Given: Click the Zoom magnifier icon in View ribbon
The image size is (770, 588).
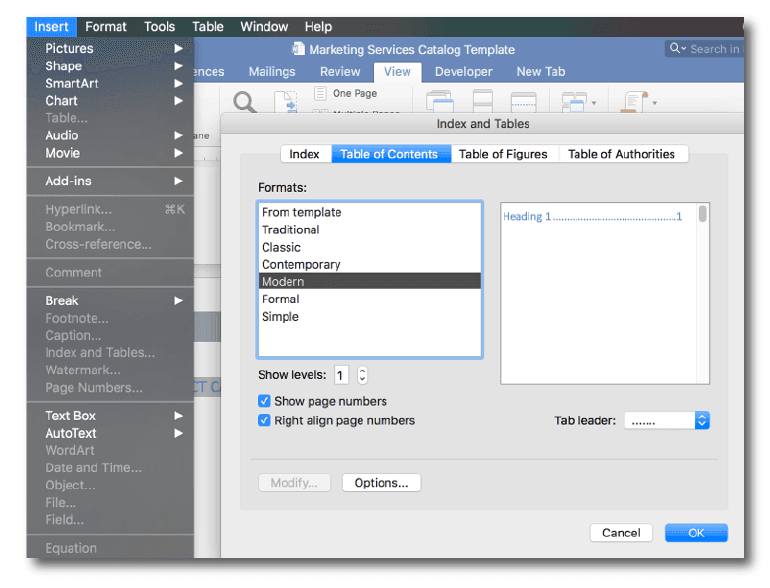Looking at the screenshot, I should (x=244, y=102).
